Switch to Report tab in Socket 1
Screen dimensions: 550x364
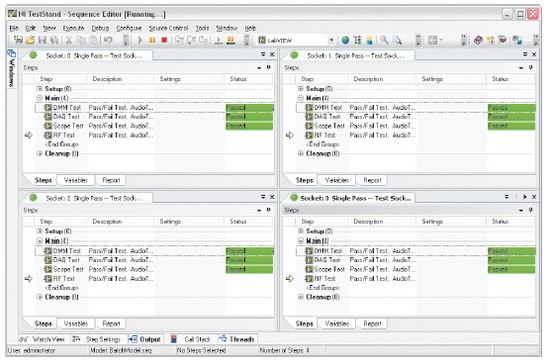[x=372, y=180]
